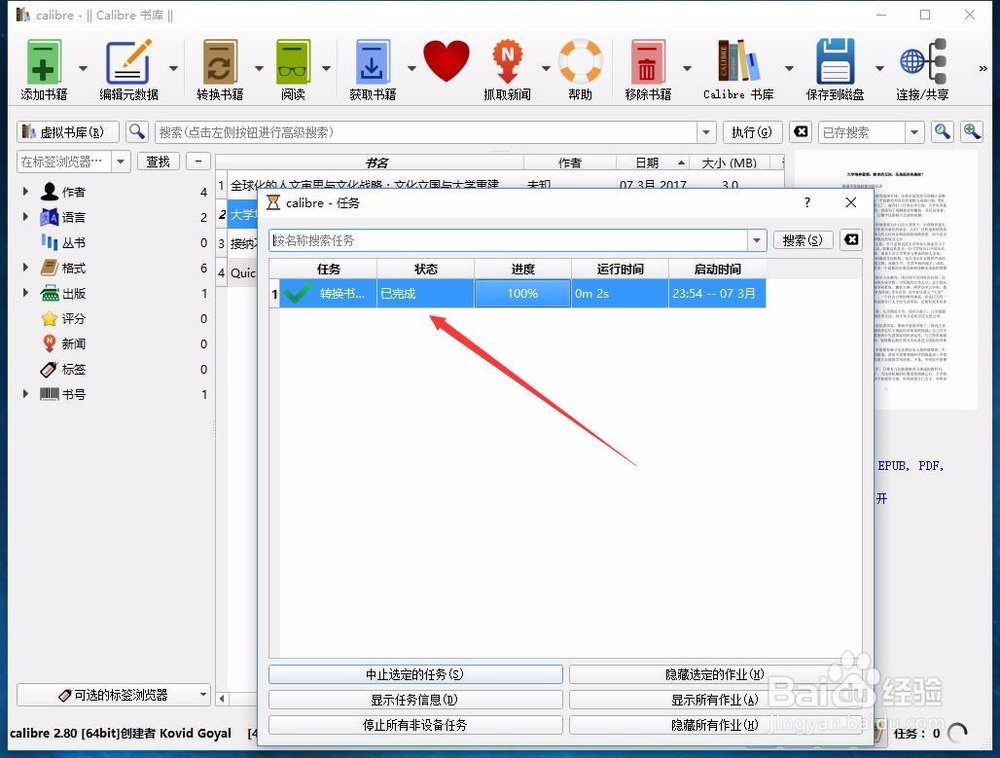Click Save to disk floppy icon

click(x=835, y=61)
